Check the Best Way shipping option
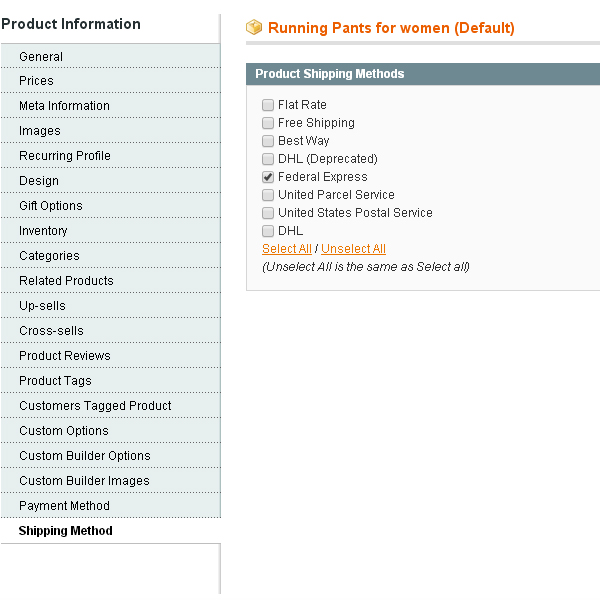The width and height of the screenshot is (600, 600). tap(268, 141)
